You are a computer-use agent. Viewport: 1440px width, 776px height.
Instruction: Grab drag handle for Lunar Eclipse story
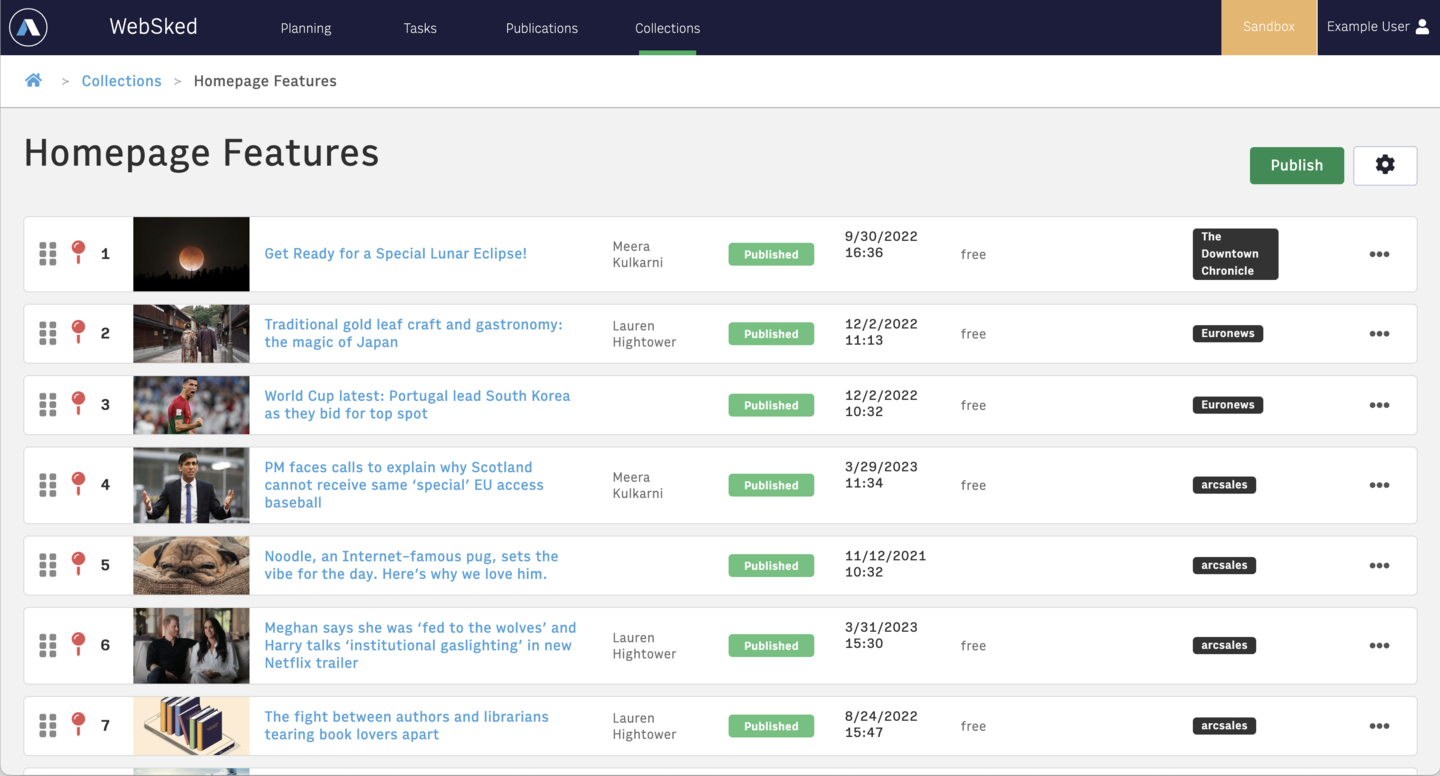tap(48, 254)
